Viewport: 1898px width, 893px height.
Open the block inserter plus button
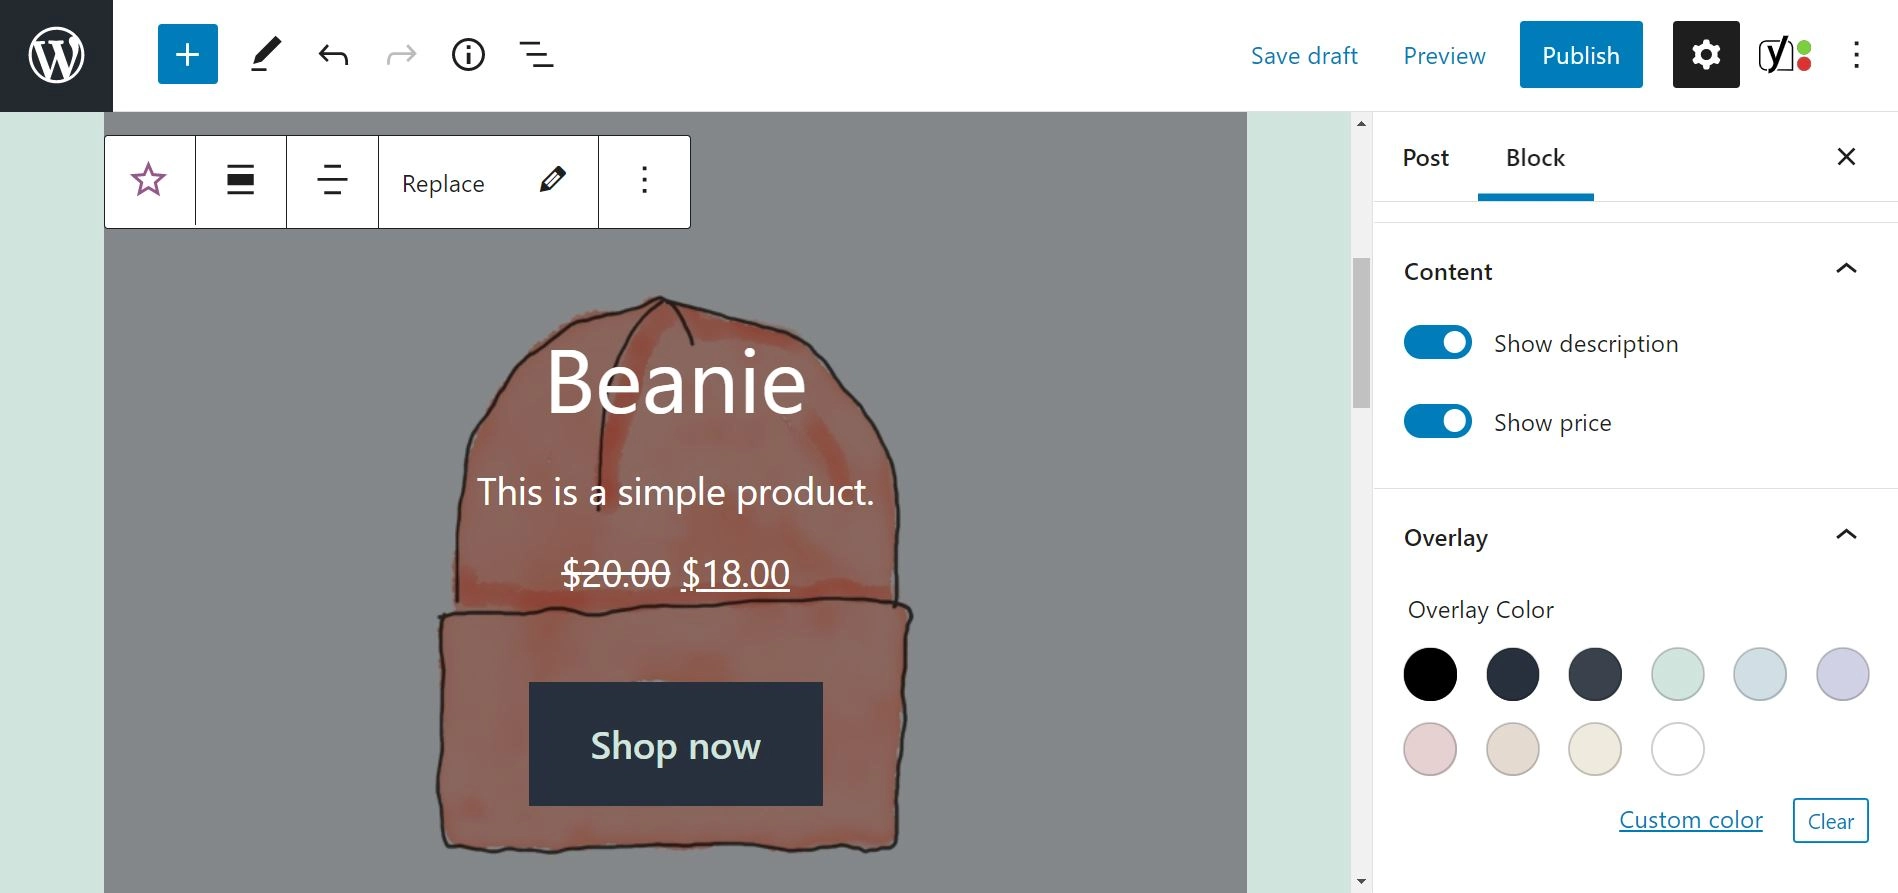(x=187, y=55)
